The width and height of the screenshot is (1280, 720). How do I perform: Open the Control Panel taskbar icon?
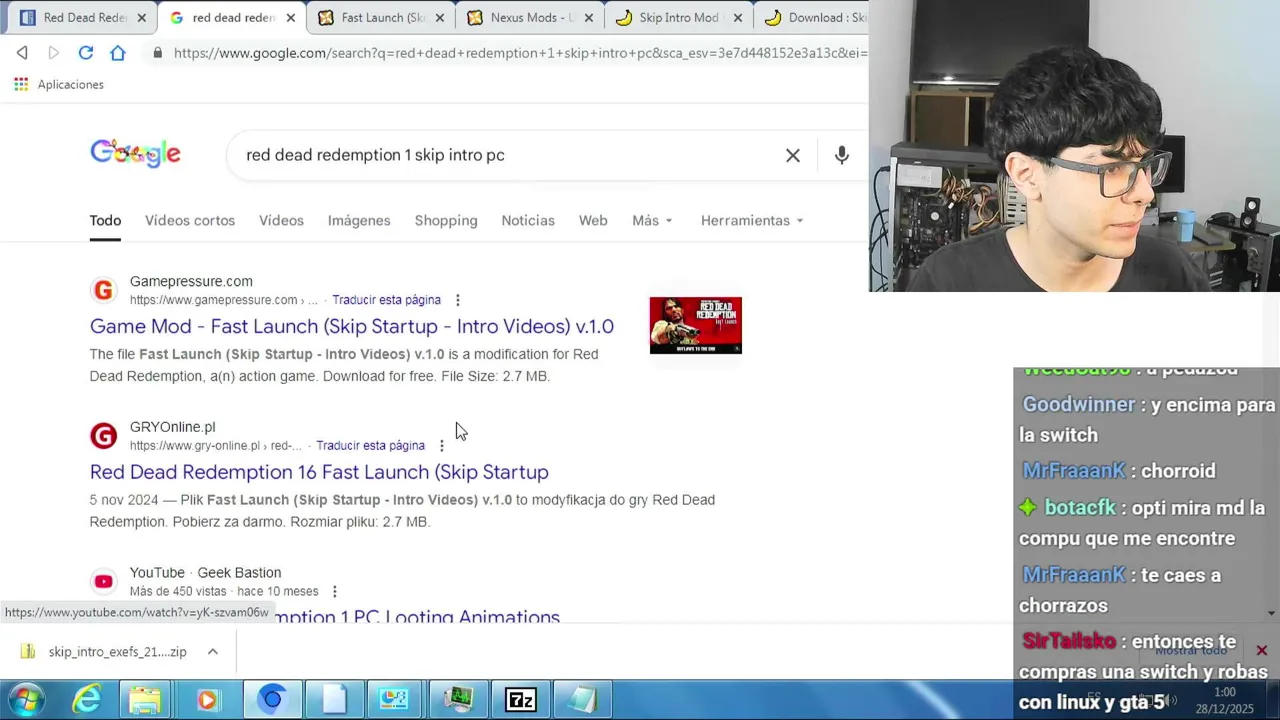394,700
